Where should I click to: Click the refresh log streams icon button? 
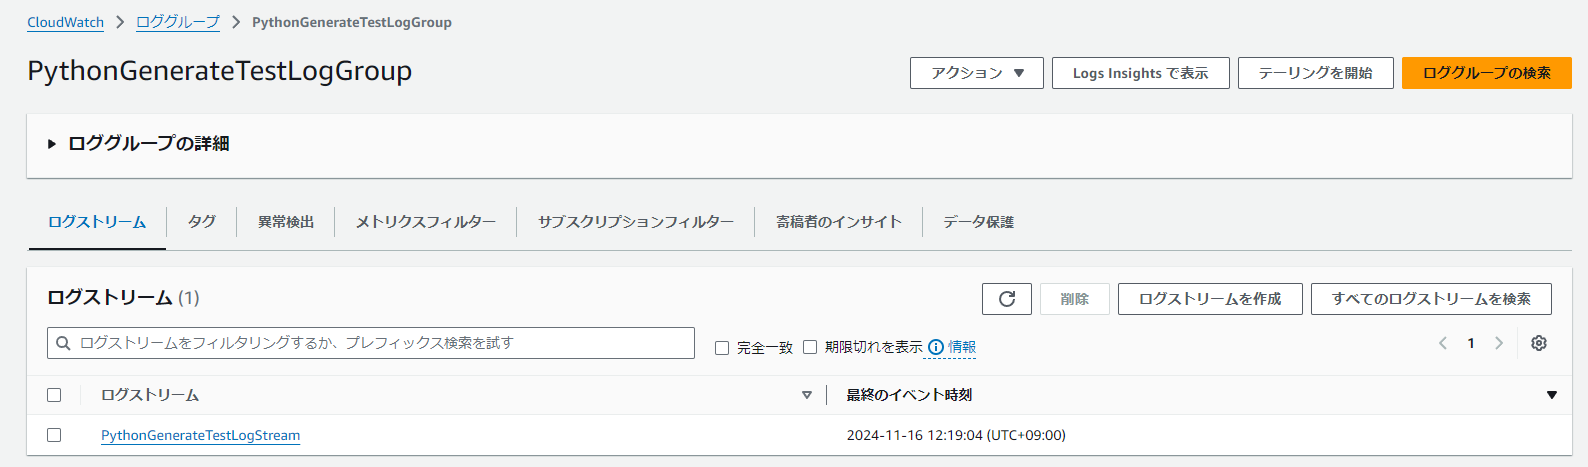pyautogui.click(x=1007, y=299)
